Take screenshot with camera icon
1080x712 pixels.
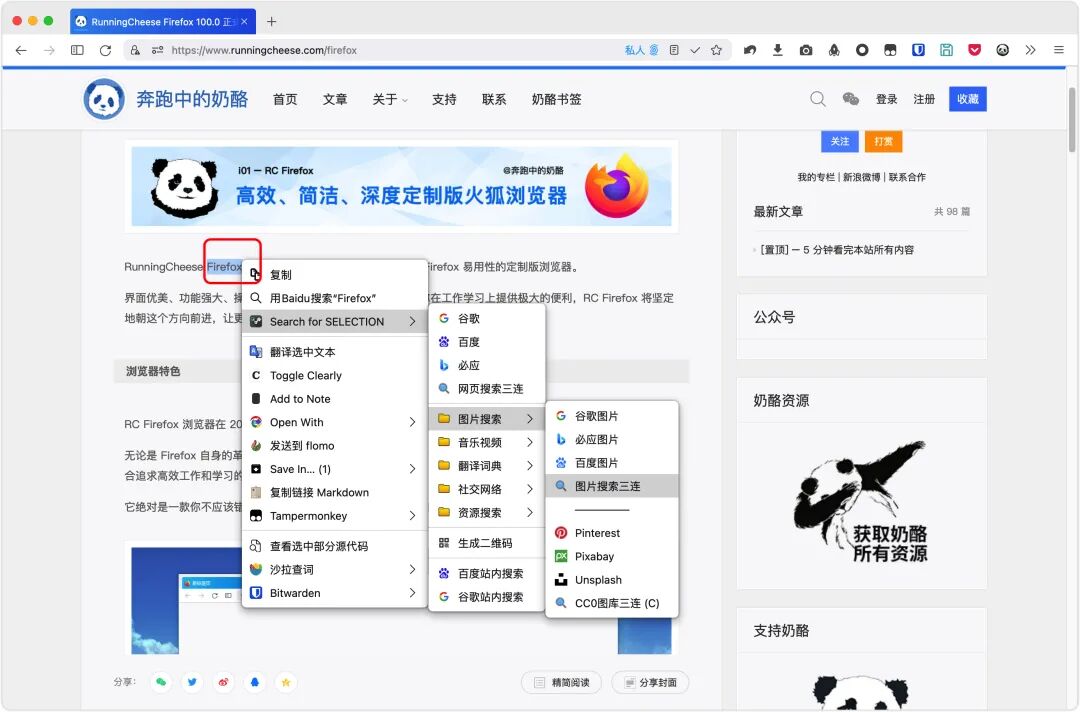pyautogui.click(x=806, y=50)
